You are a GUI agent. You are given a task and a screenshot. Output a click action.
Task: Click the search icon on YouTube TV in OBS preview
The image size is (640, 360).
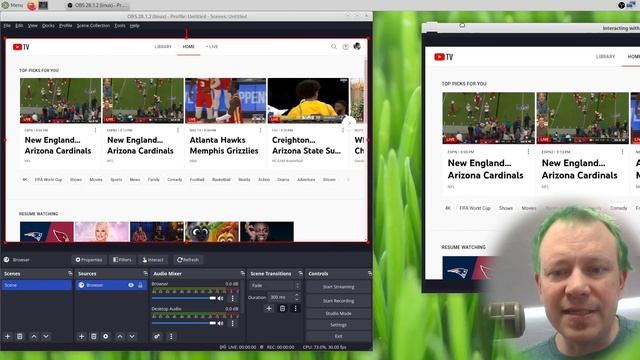[x=334, y=47]
